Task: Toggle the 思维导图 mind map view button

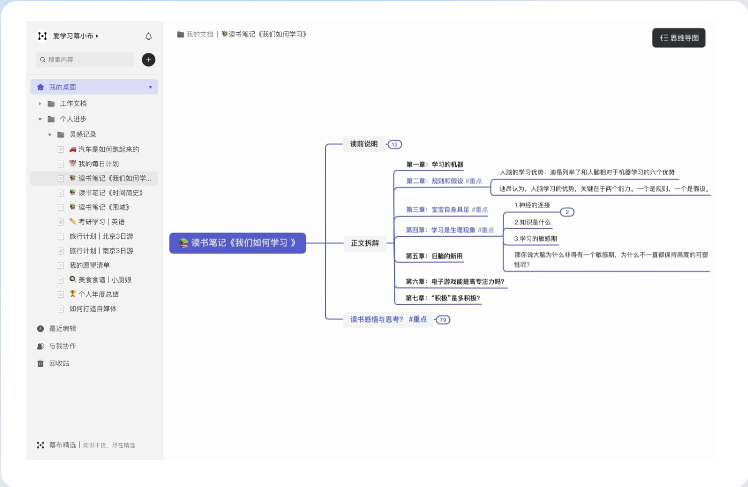Action: (x=678, y=38)
